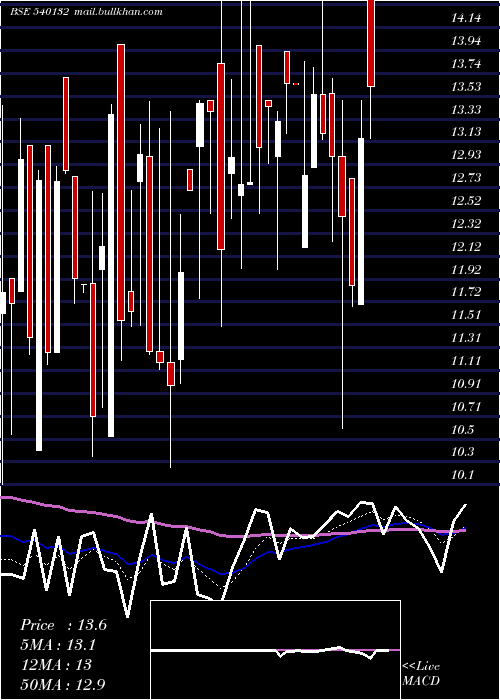Click the 5MA : 13.1 readout
The image size is (500, 700).
pos(58,645)
